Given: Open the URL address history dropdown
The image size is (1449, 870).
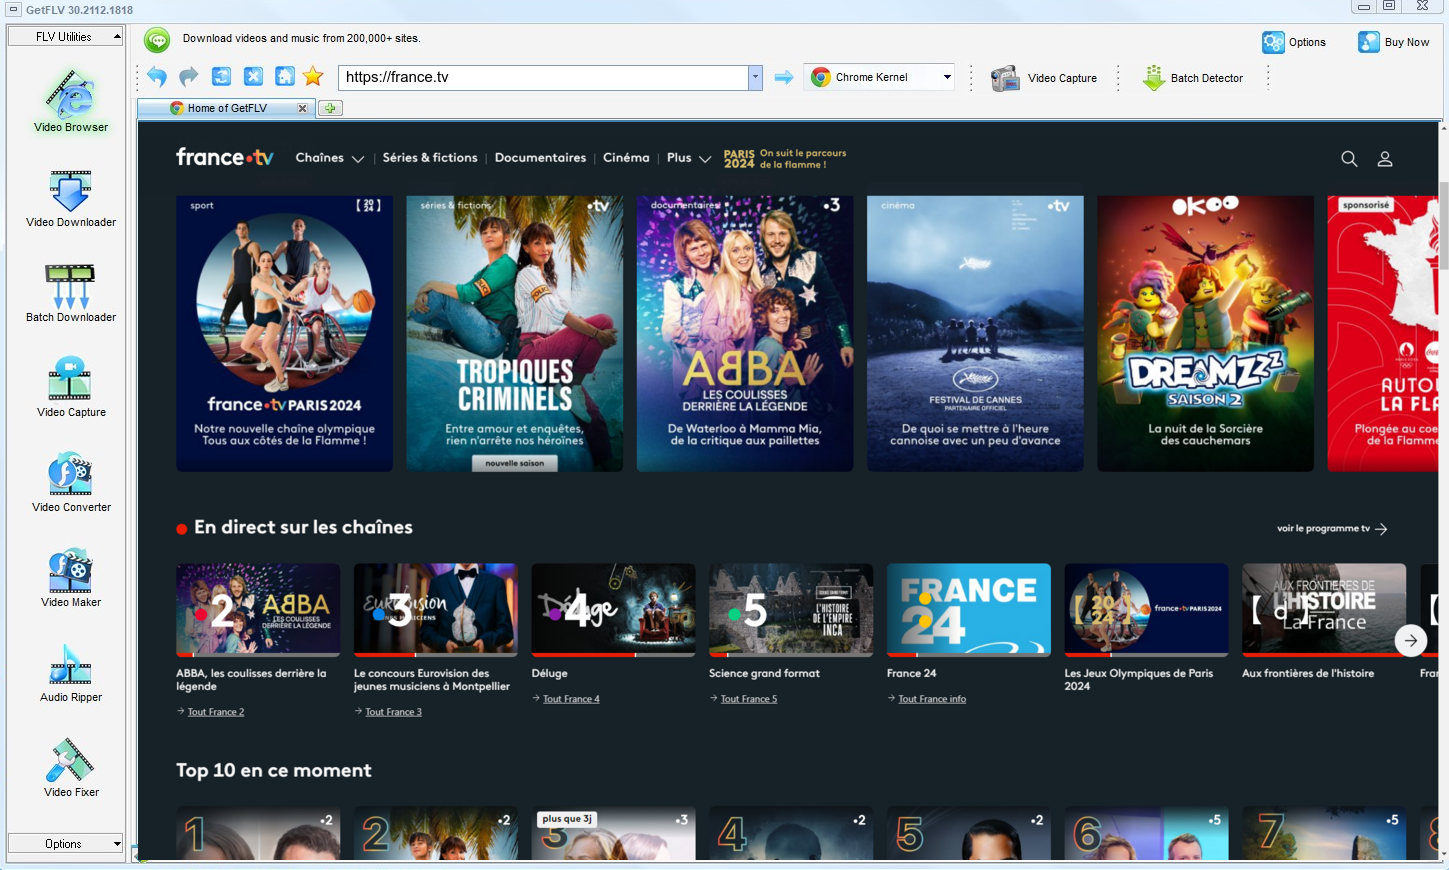Looking at the screenshot, I should click(755, 77).
